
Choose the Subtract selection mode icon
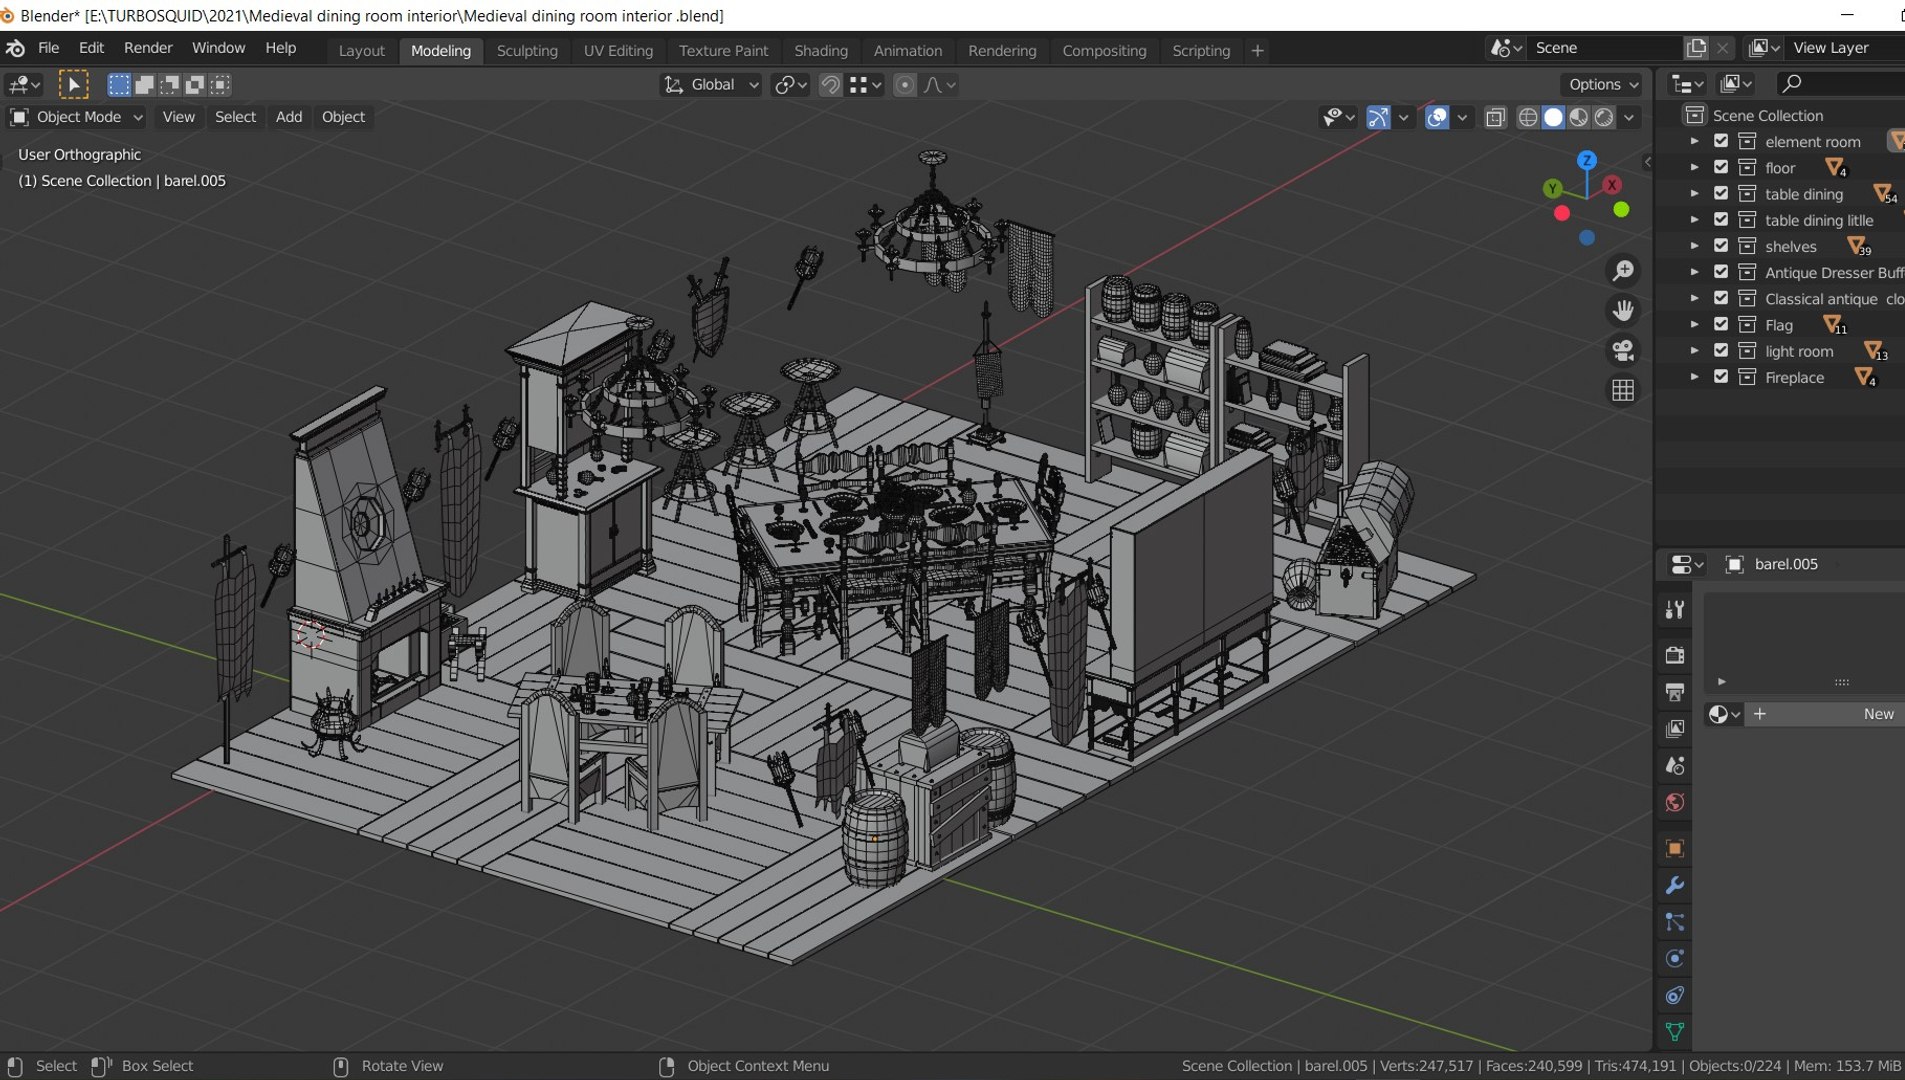[x=170, y=85]
